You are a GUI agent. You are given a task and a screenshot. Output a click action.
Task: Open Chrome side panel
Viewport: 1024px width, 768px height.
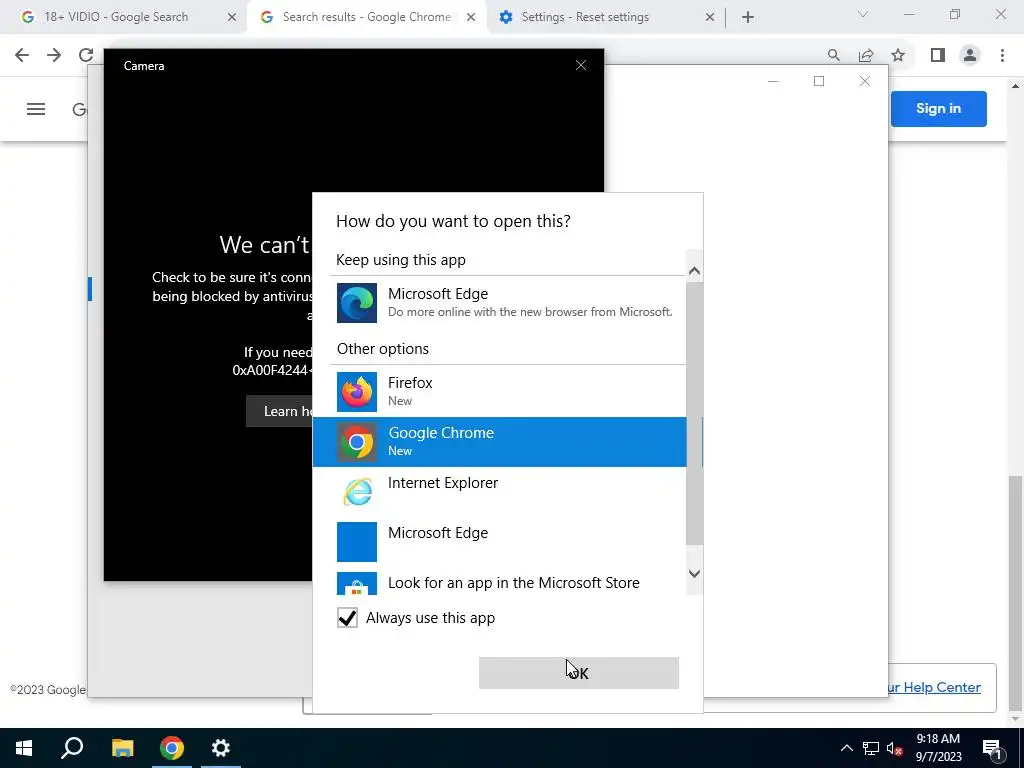[x=938, y=56]
